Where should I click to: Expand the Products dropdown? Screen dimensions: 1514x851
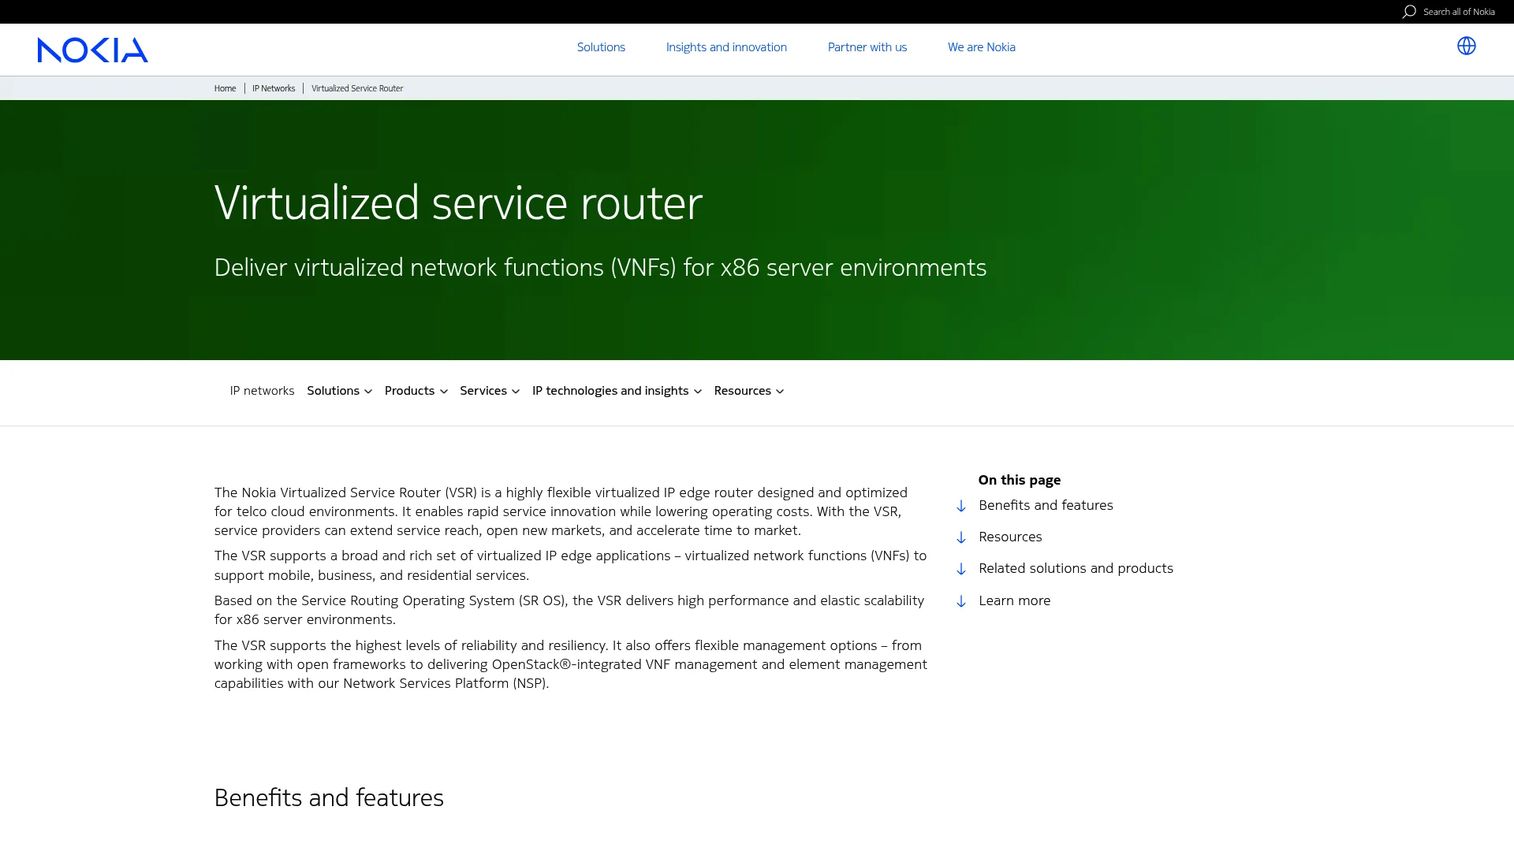(416, 391)
